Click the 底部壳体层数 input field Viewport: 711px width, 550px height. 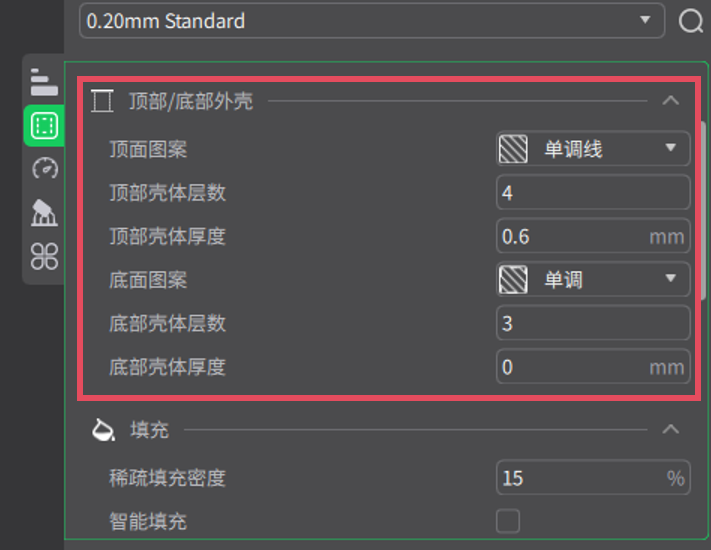592,324
